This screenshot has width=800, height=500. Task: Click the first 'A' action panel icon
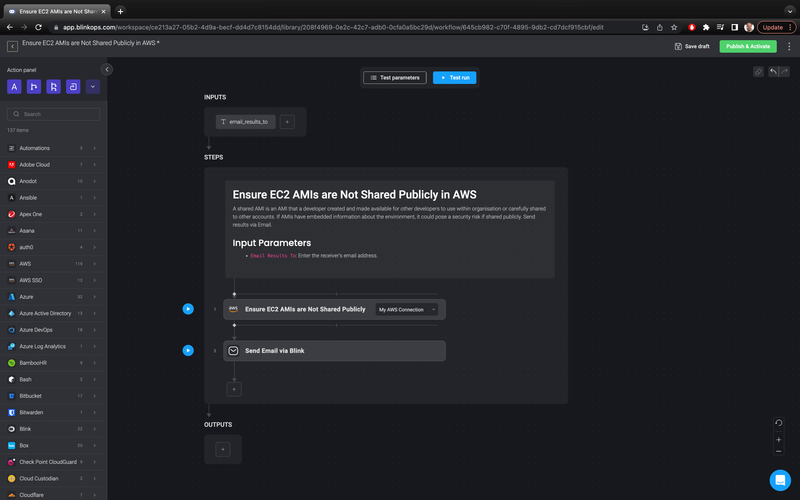coord(14,87)
